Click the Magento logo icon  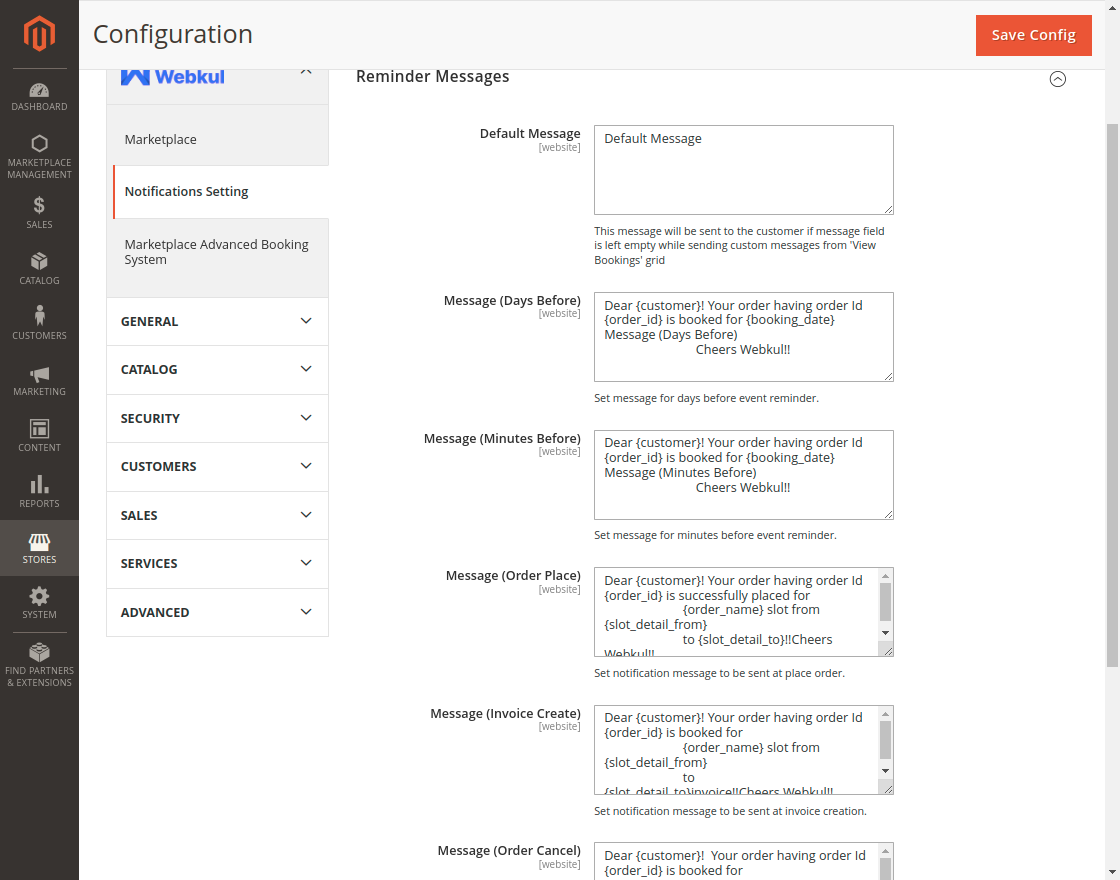(x=39, y=34)
